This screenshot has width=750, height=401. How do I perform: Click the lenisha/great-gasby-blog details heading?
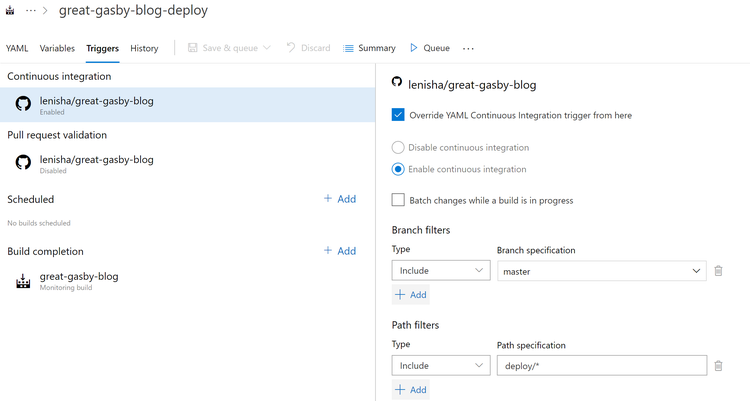point(472,85)
